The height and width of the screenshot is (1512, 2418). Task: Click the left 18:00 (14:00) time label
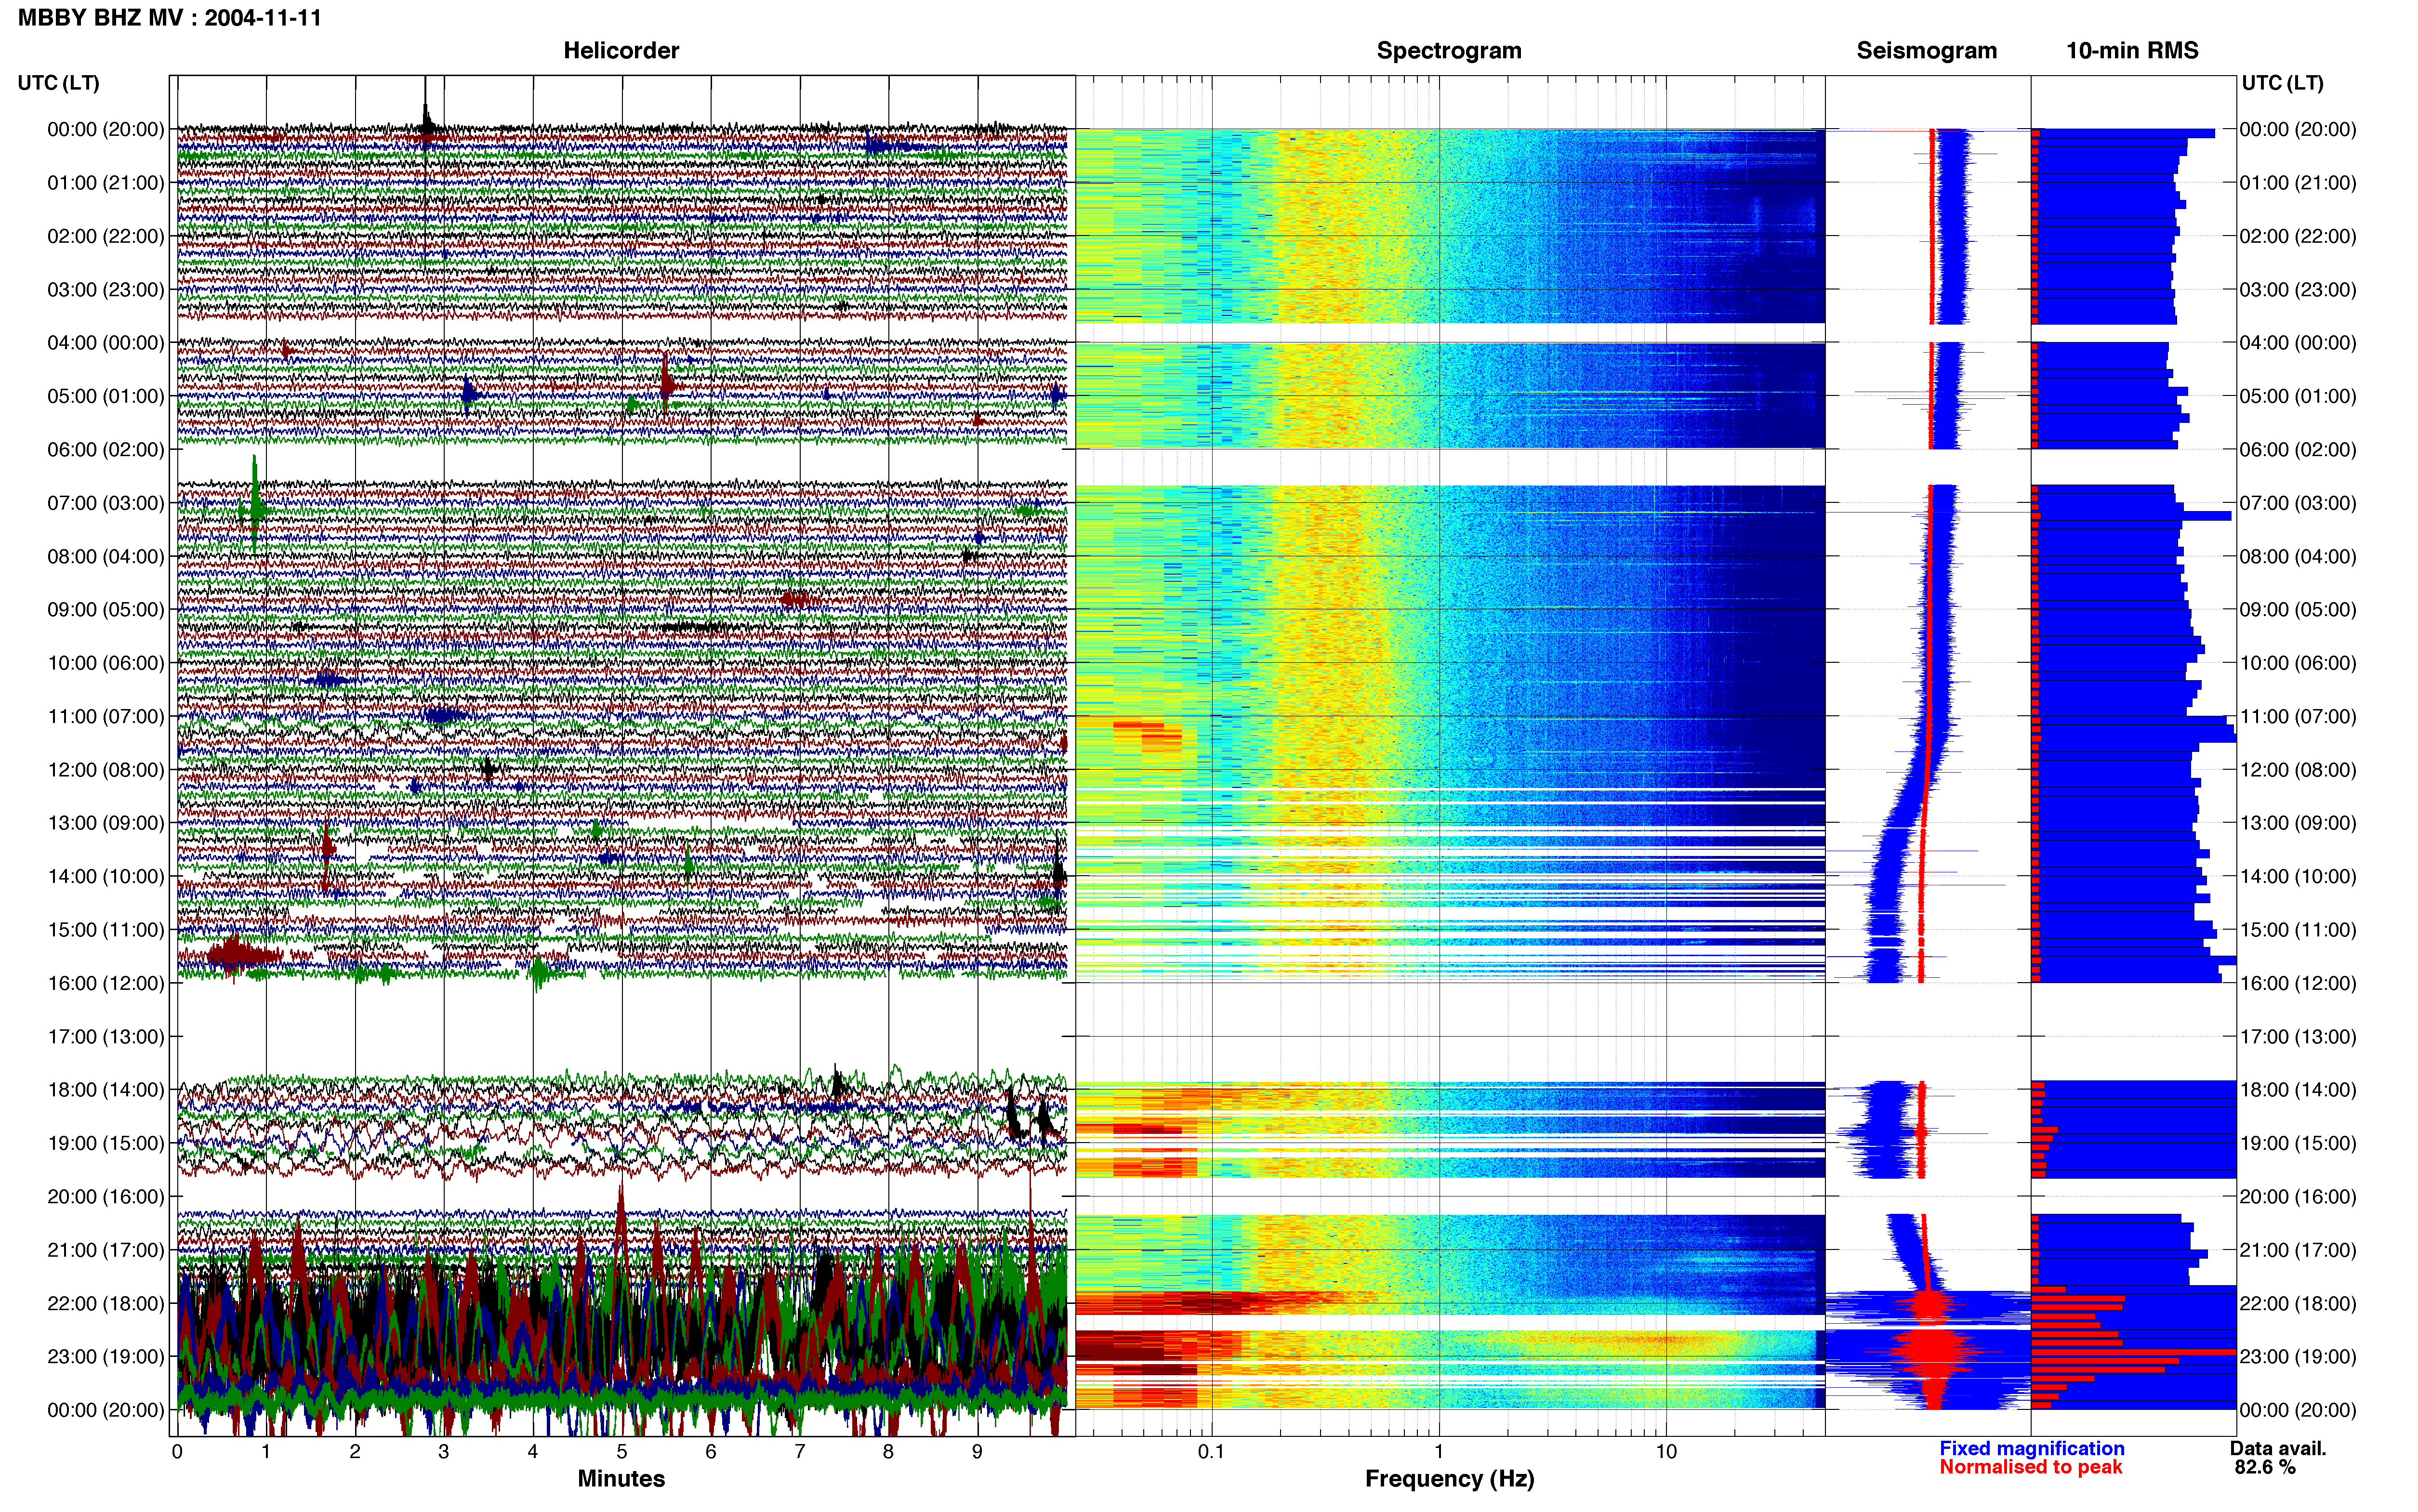click(x=106, y=1089)
